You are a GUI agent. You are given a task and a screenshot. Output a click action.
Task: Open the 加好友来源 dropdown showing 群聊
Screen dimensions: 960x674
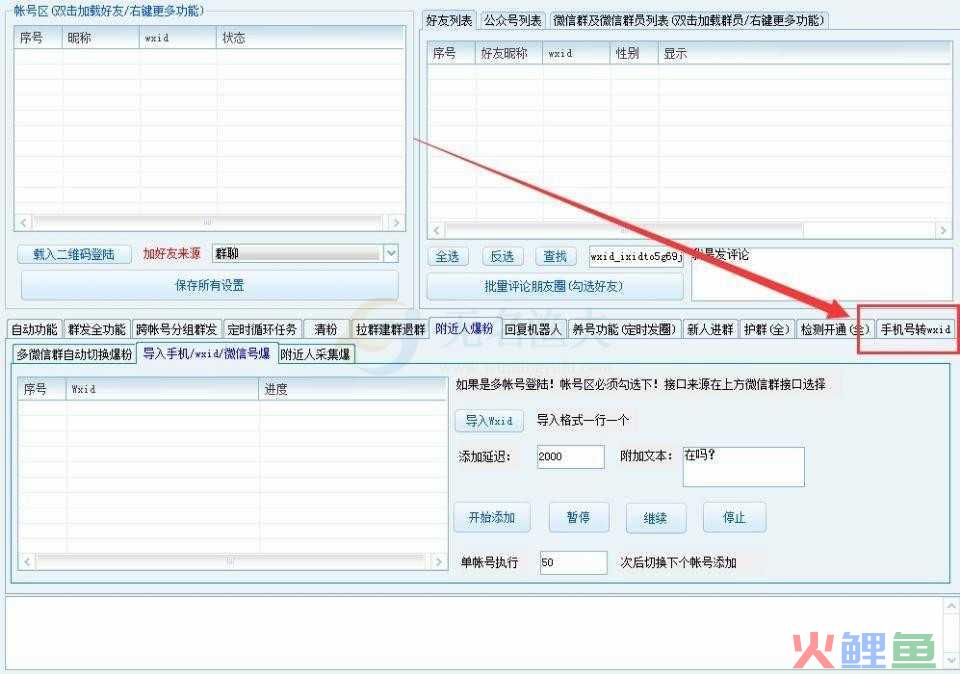click(x=305, y=253)
